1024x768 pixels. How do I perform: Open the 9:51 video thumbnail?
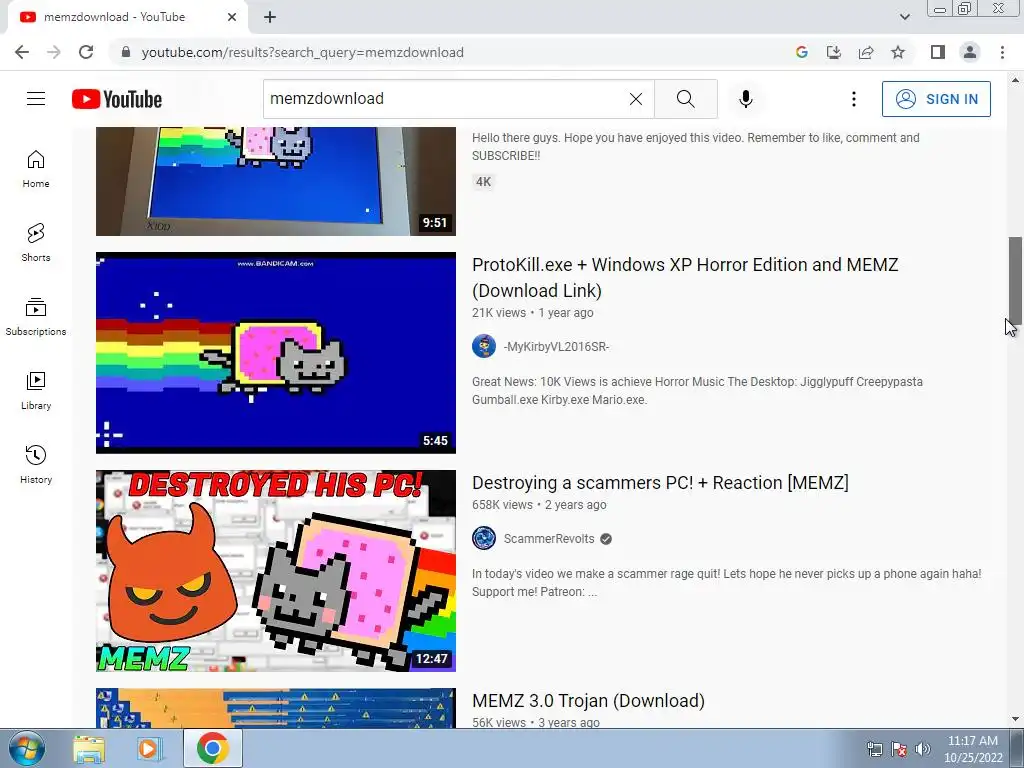[x=276, y=182]
